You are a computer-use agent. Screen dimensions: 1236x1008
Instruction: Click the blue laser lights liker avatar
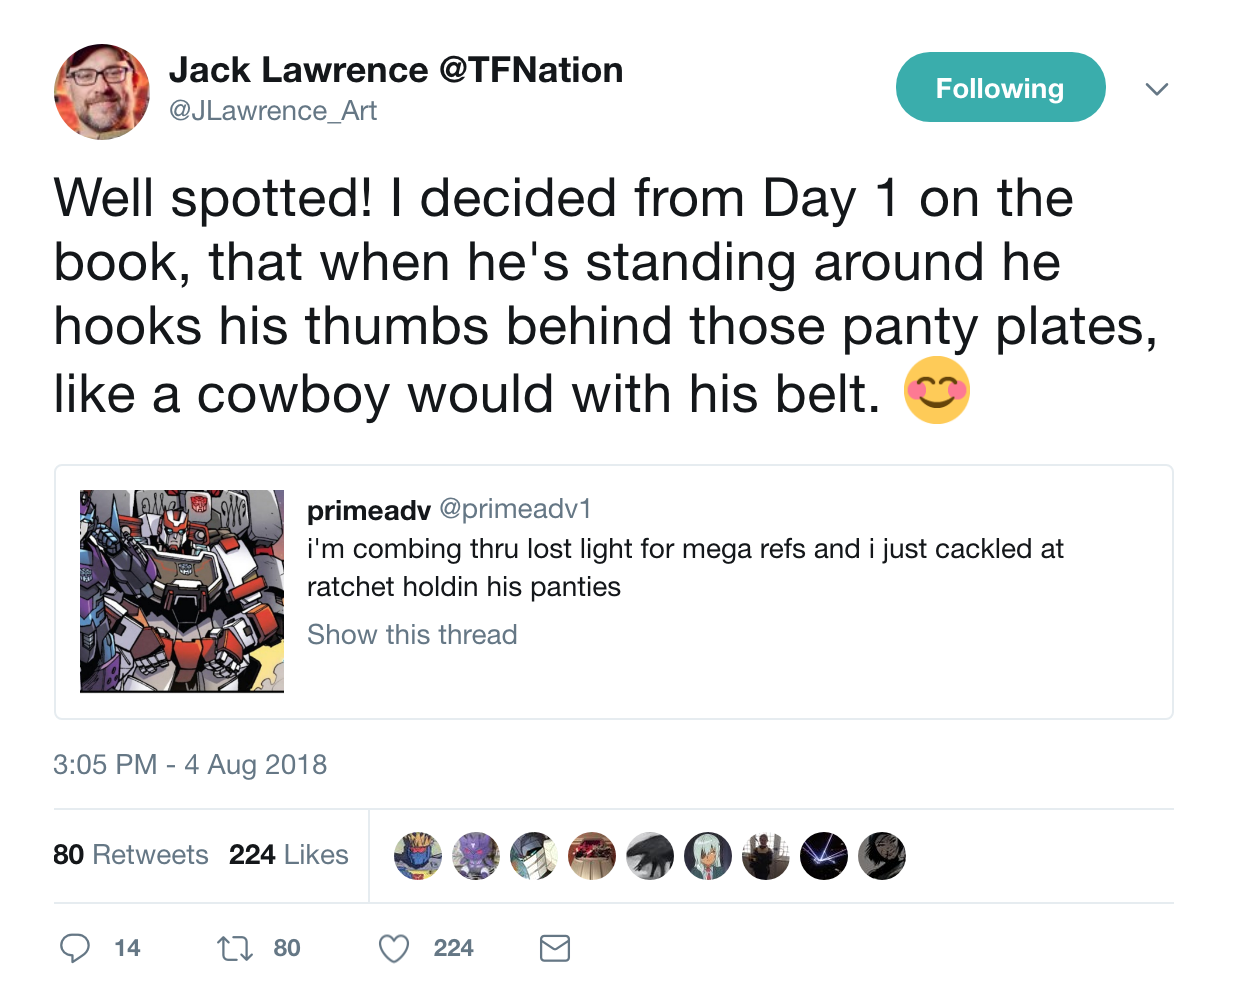pos(824,856)
